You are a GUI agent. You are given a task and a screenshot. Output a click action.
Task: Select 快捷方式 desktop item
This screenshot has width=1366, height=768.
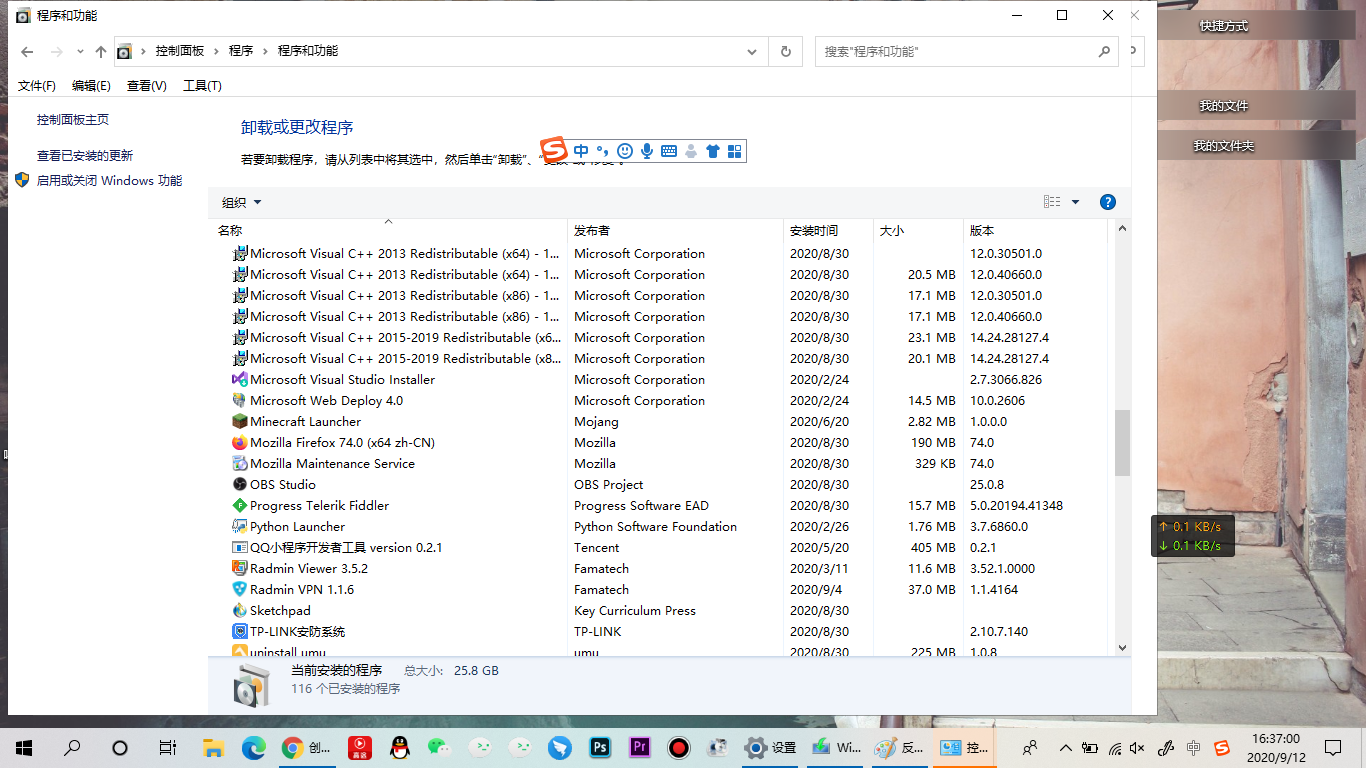[1224, 26]
